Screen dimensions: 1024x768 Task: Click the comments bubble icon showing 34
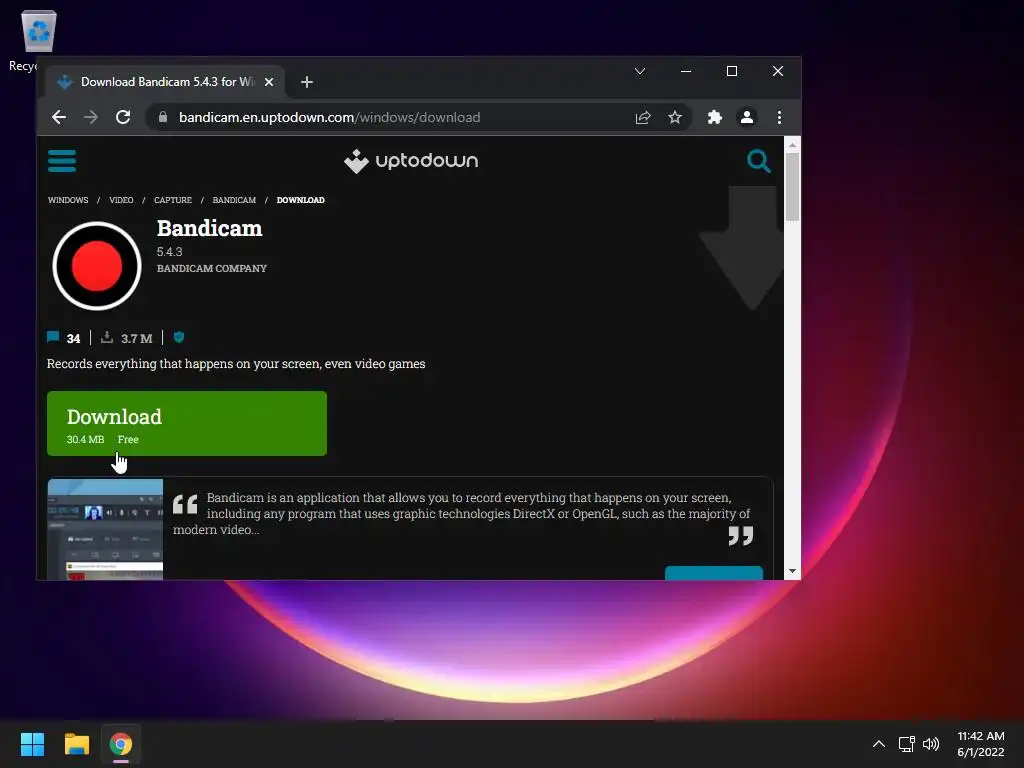point(54,337)
